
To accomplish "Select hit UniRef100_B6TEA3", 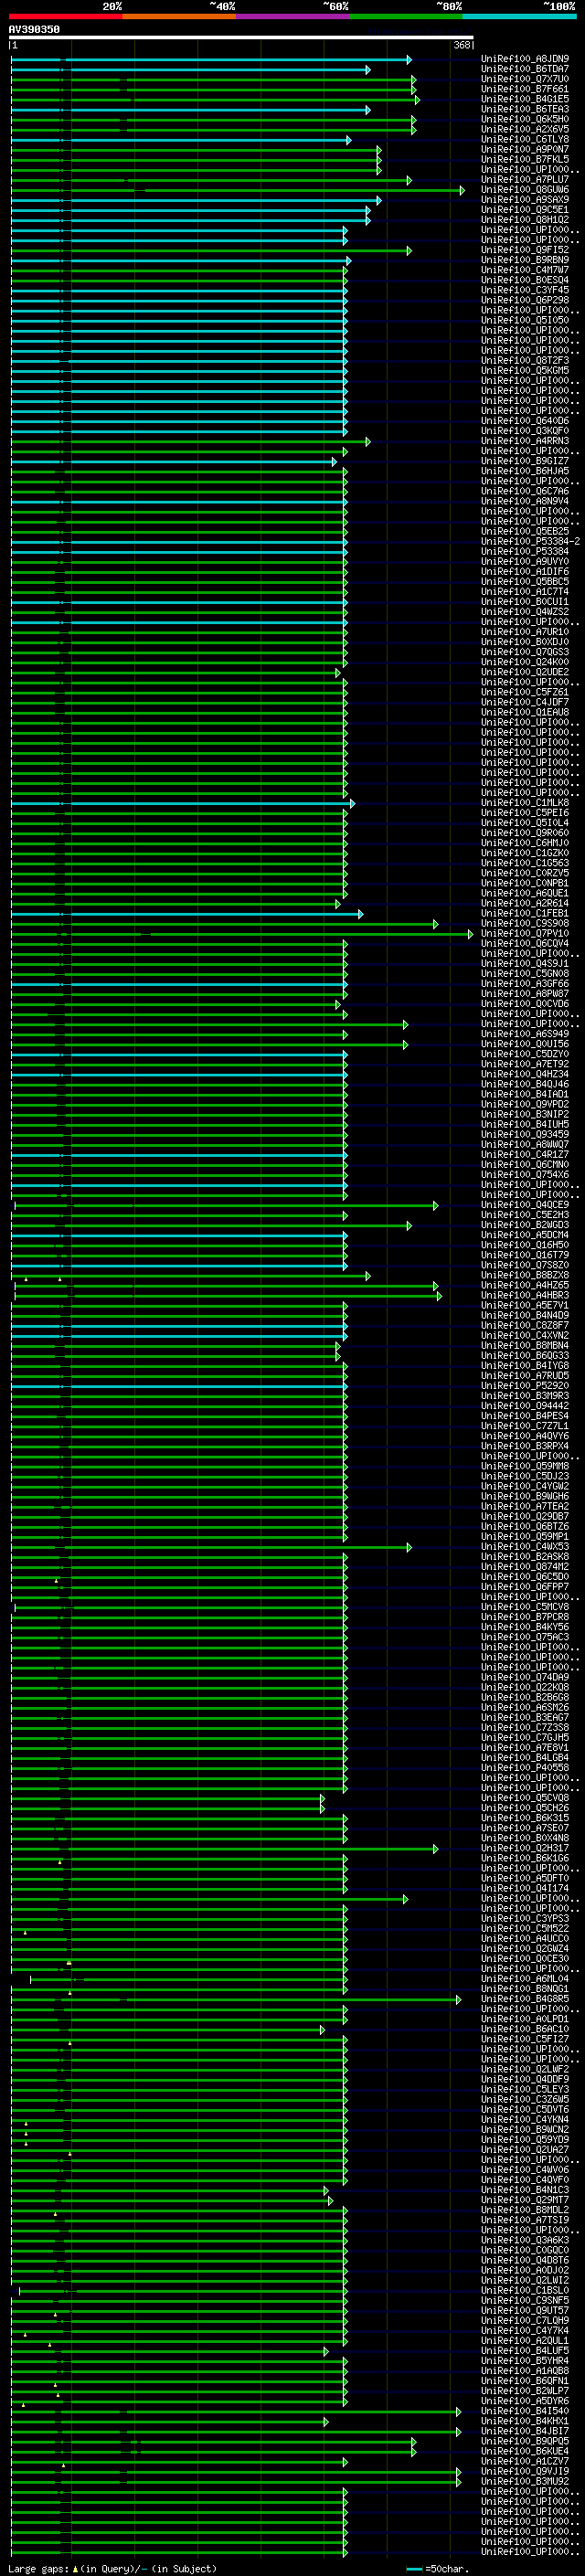I will click(x=525, y=109).
